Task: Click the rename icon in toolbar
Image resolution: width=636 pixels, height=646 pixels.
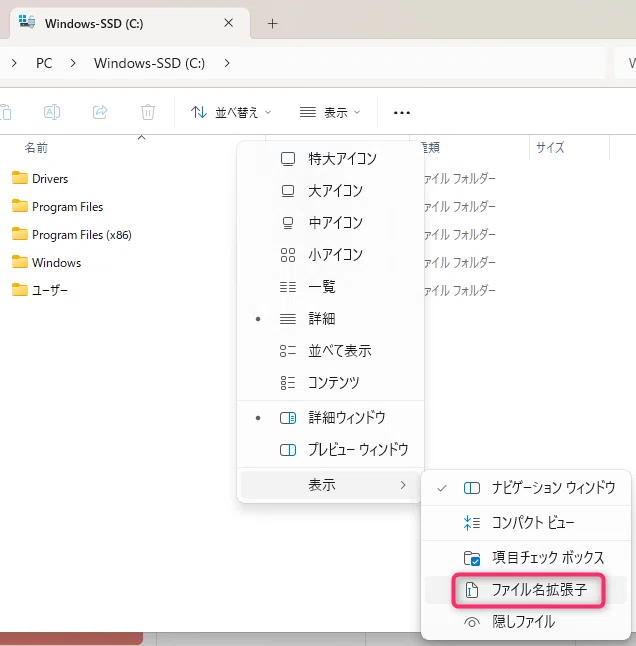Action: (52, 112)
